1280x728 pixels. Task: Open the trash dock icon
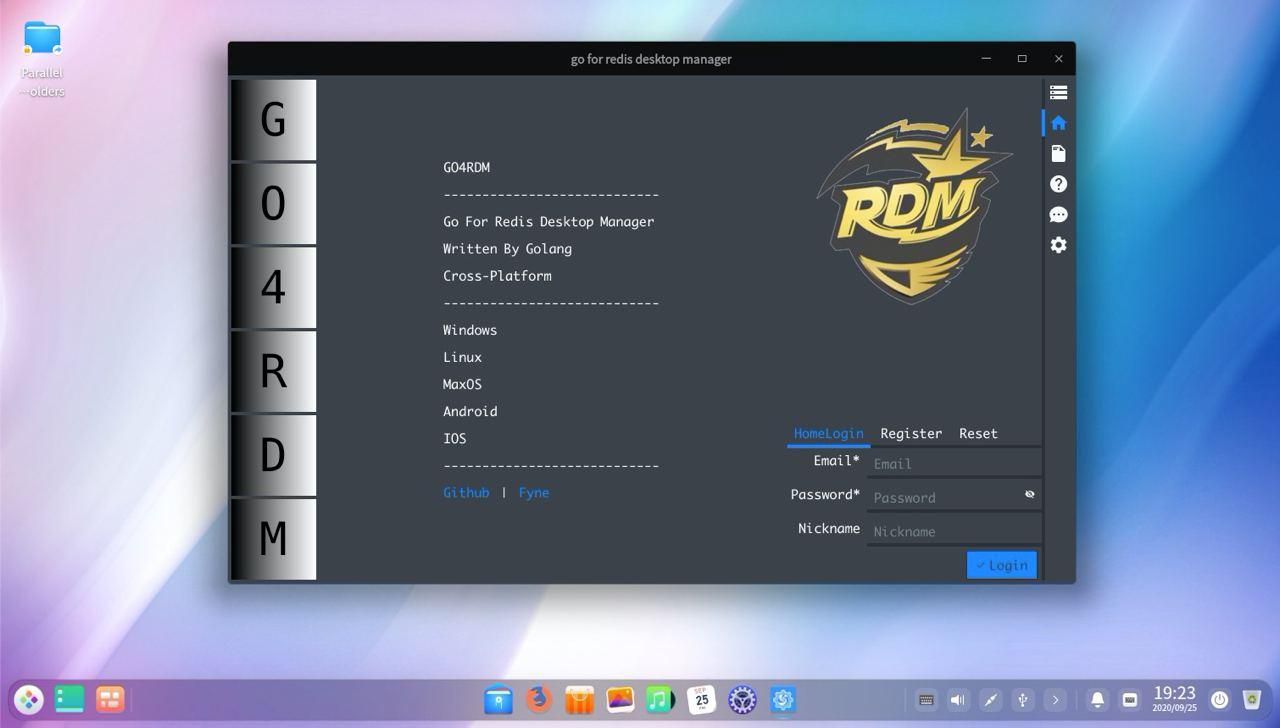(x=1252, y=700)
